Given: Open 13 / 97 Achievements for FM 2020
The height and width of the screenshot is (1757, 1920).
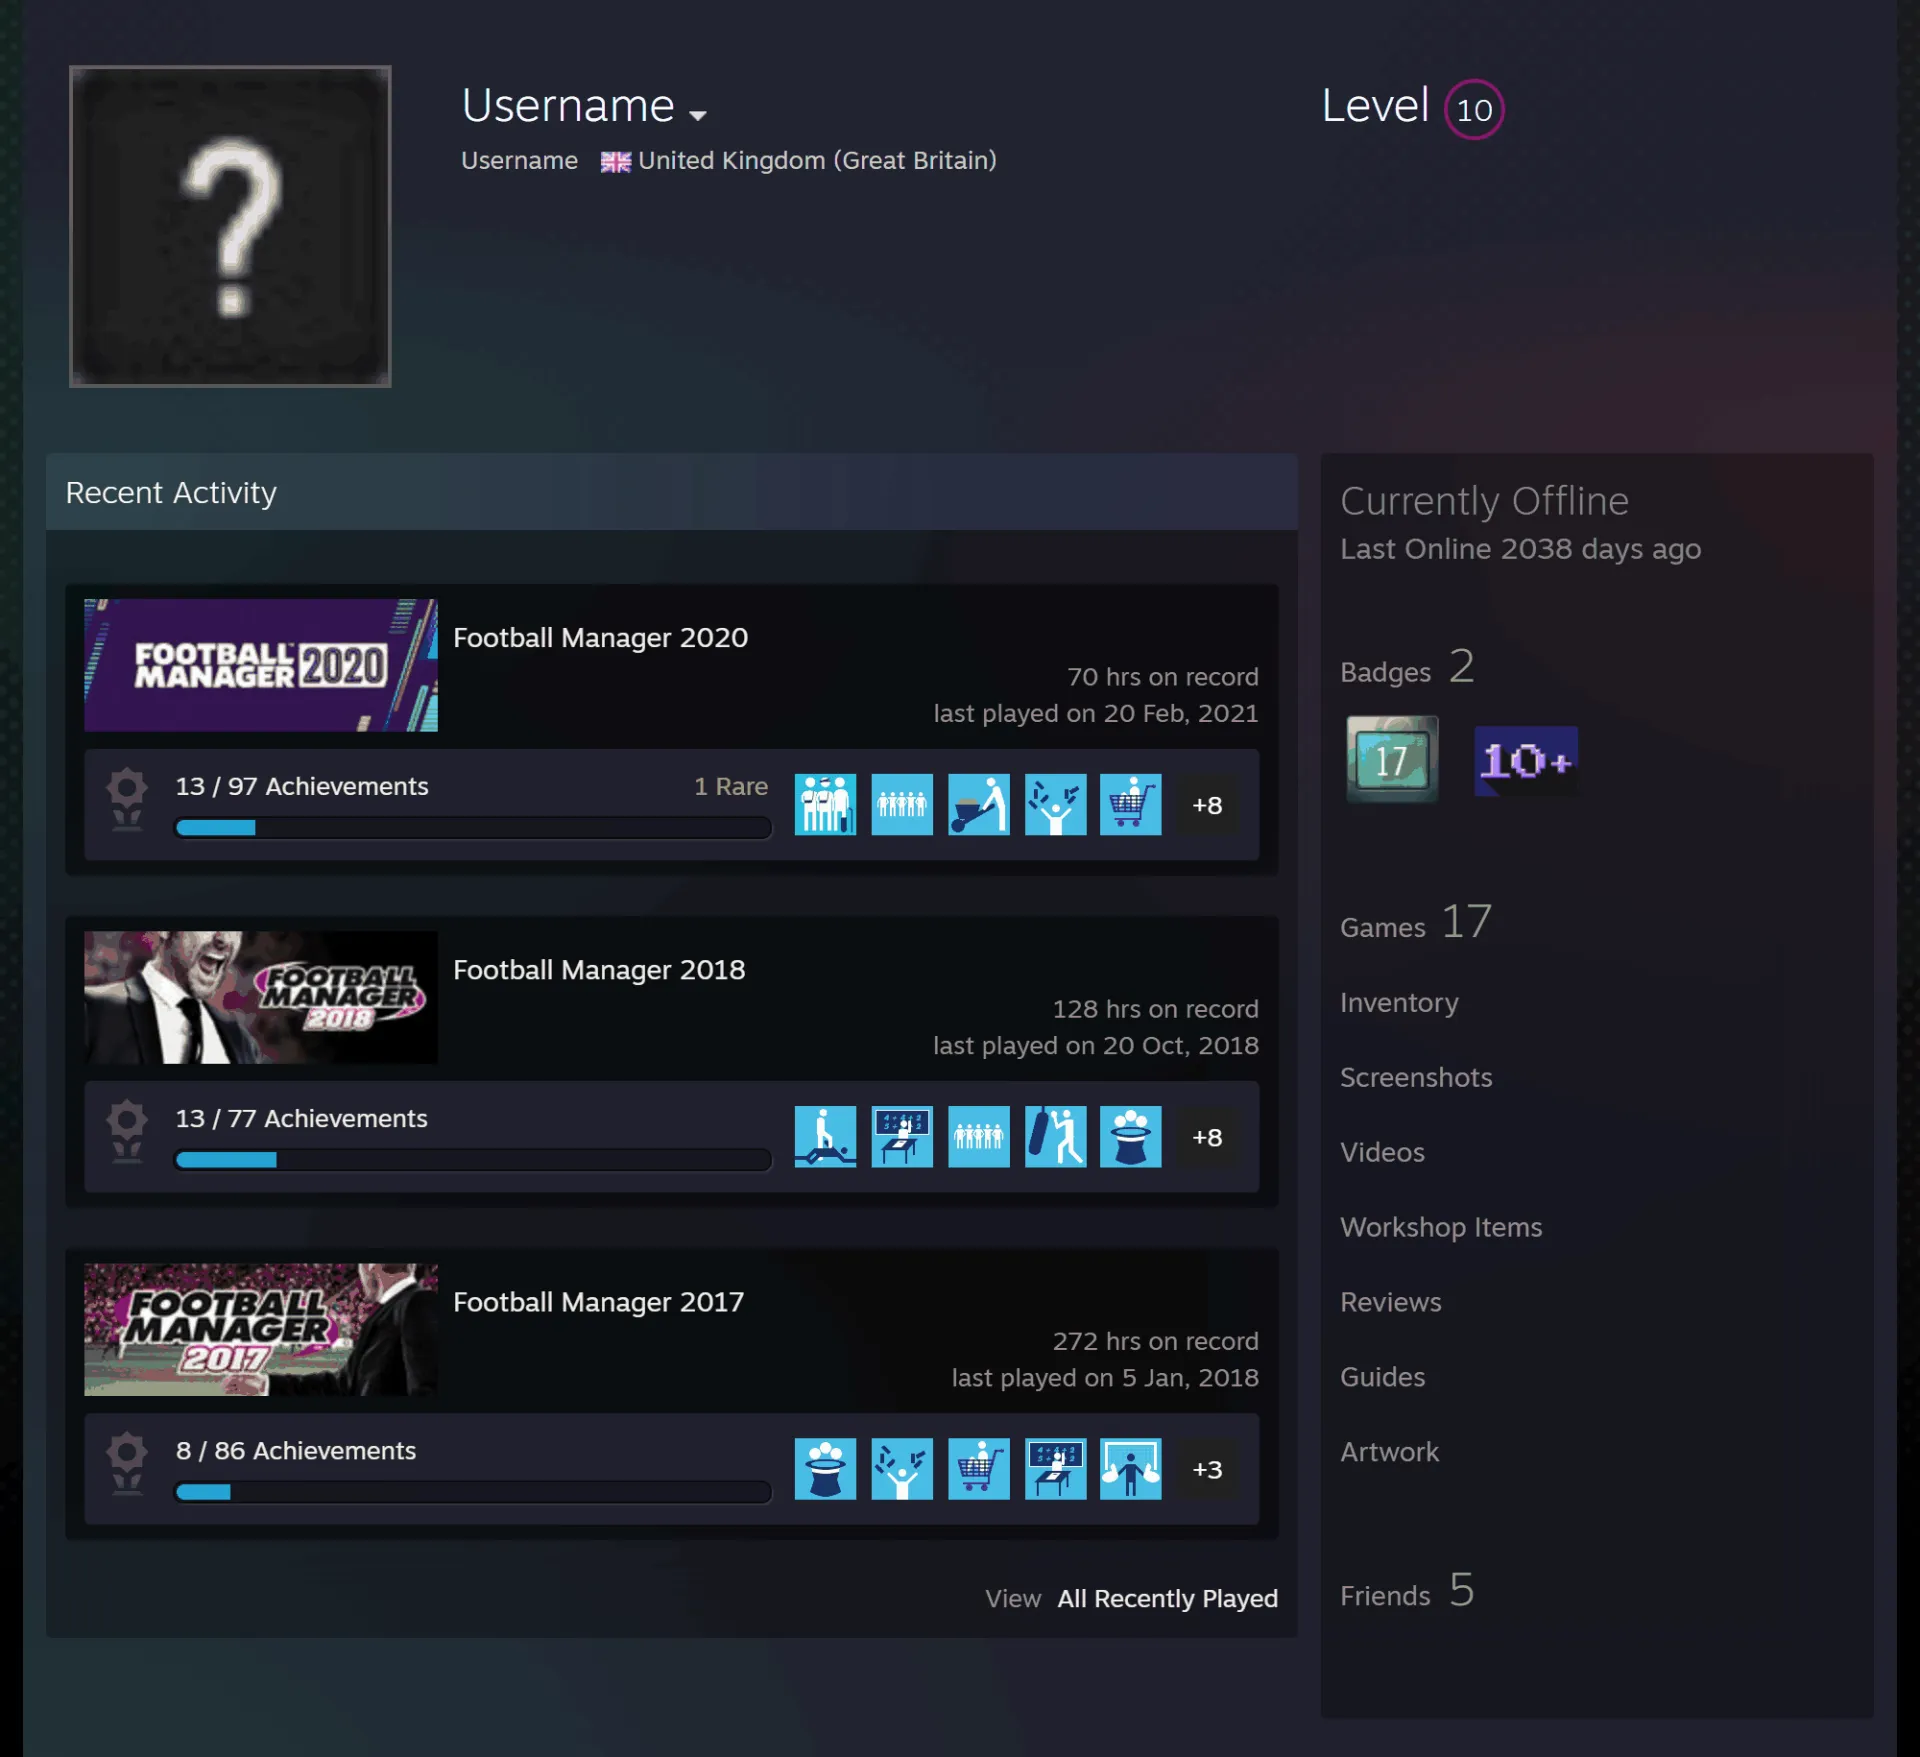Looking at the screenshot, I should click(x=302, y=786).
